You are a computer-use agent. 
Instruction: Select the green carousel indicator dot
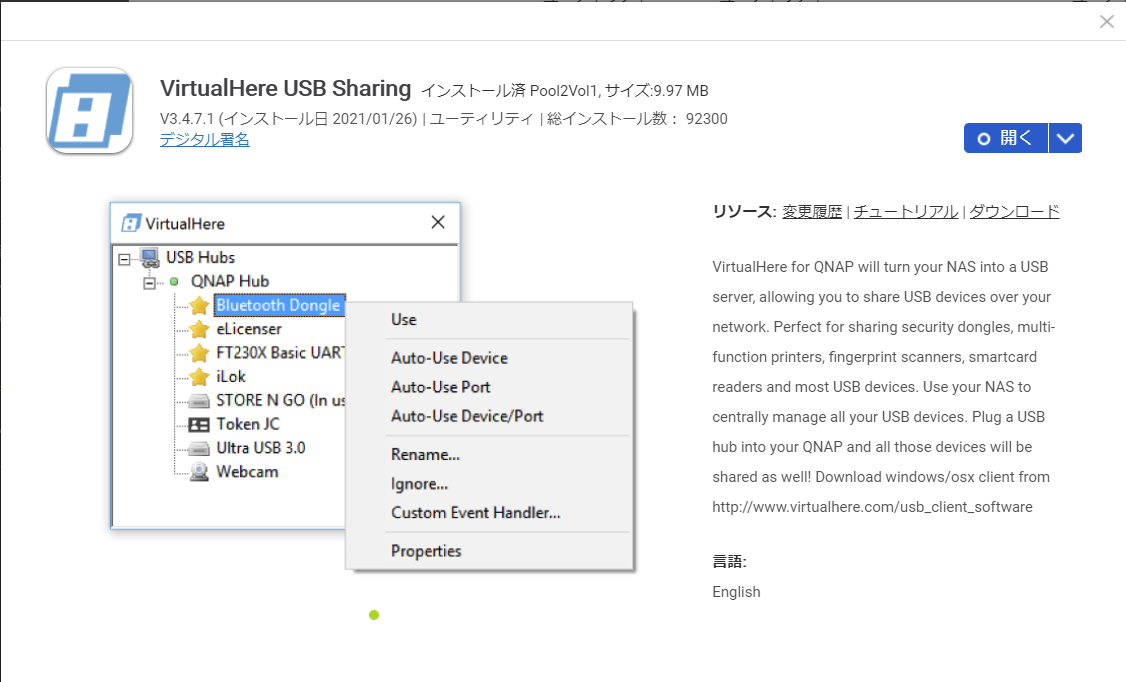(373, 615)
